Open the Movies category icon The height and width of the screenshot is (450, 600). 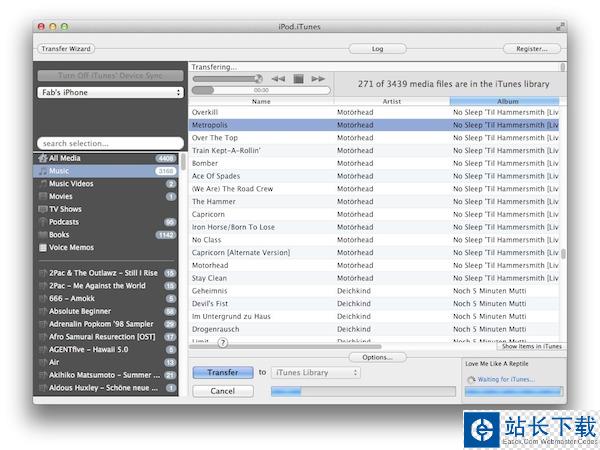click(42, 197)
